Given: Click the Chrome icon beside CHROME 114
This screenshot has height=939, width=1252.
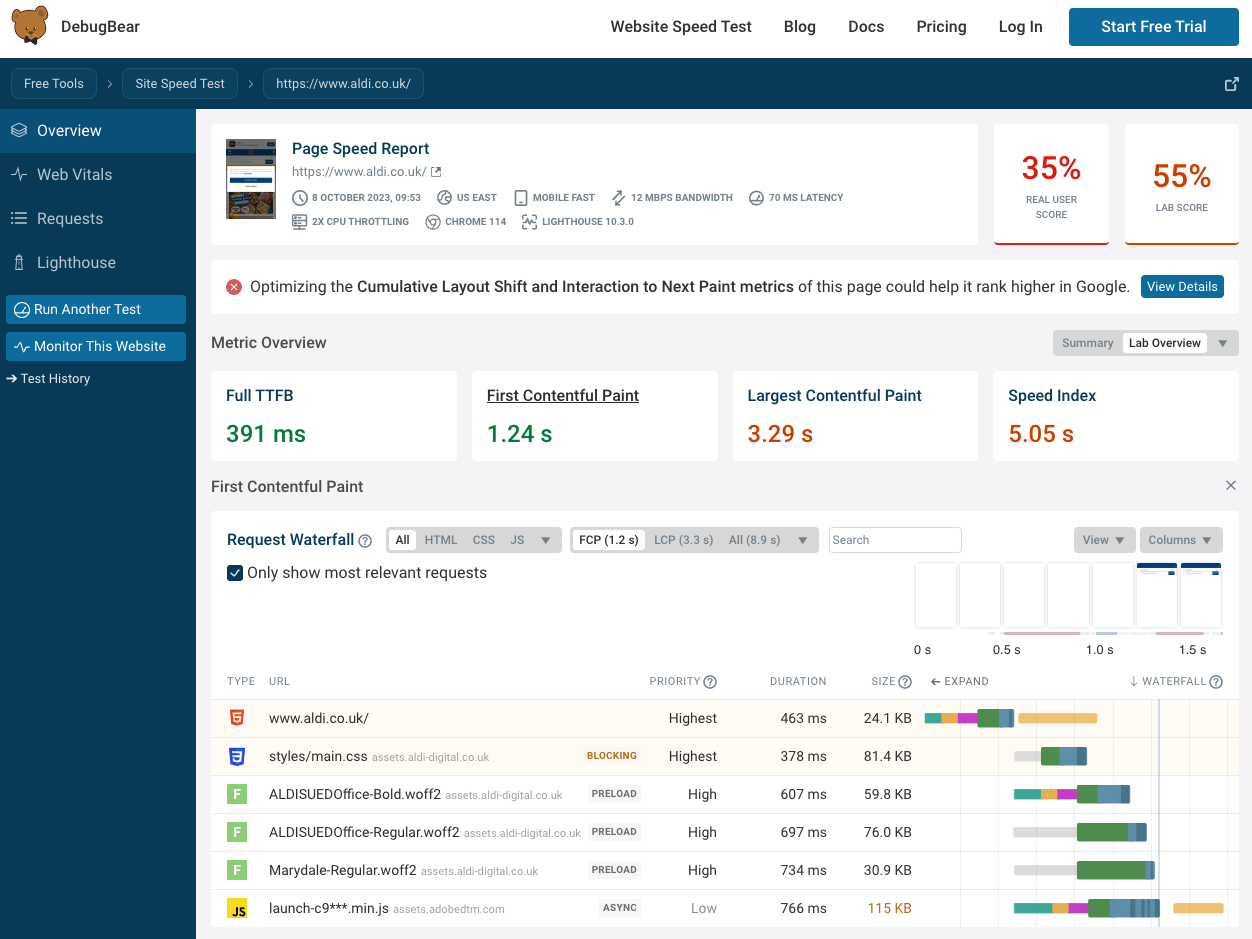Looking at the screenshot, I should point(433,222).
